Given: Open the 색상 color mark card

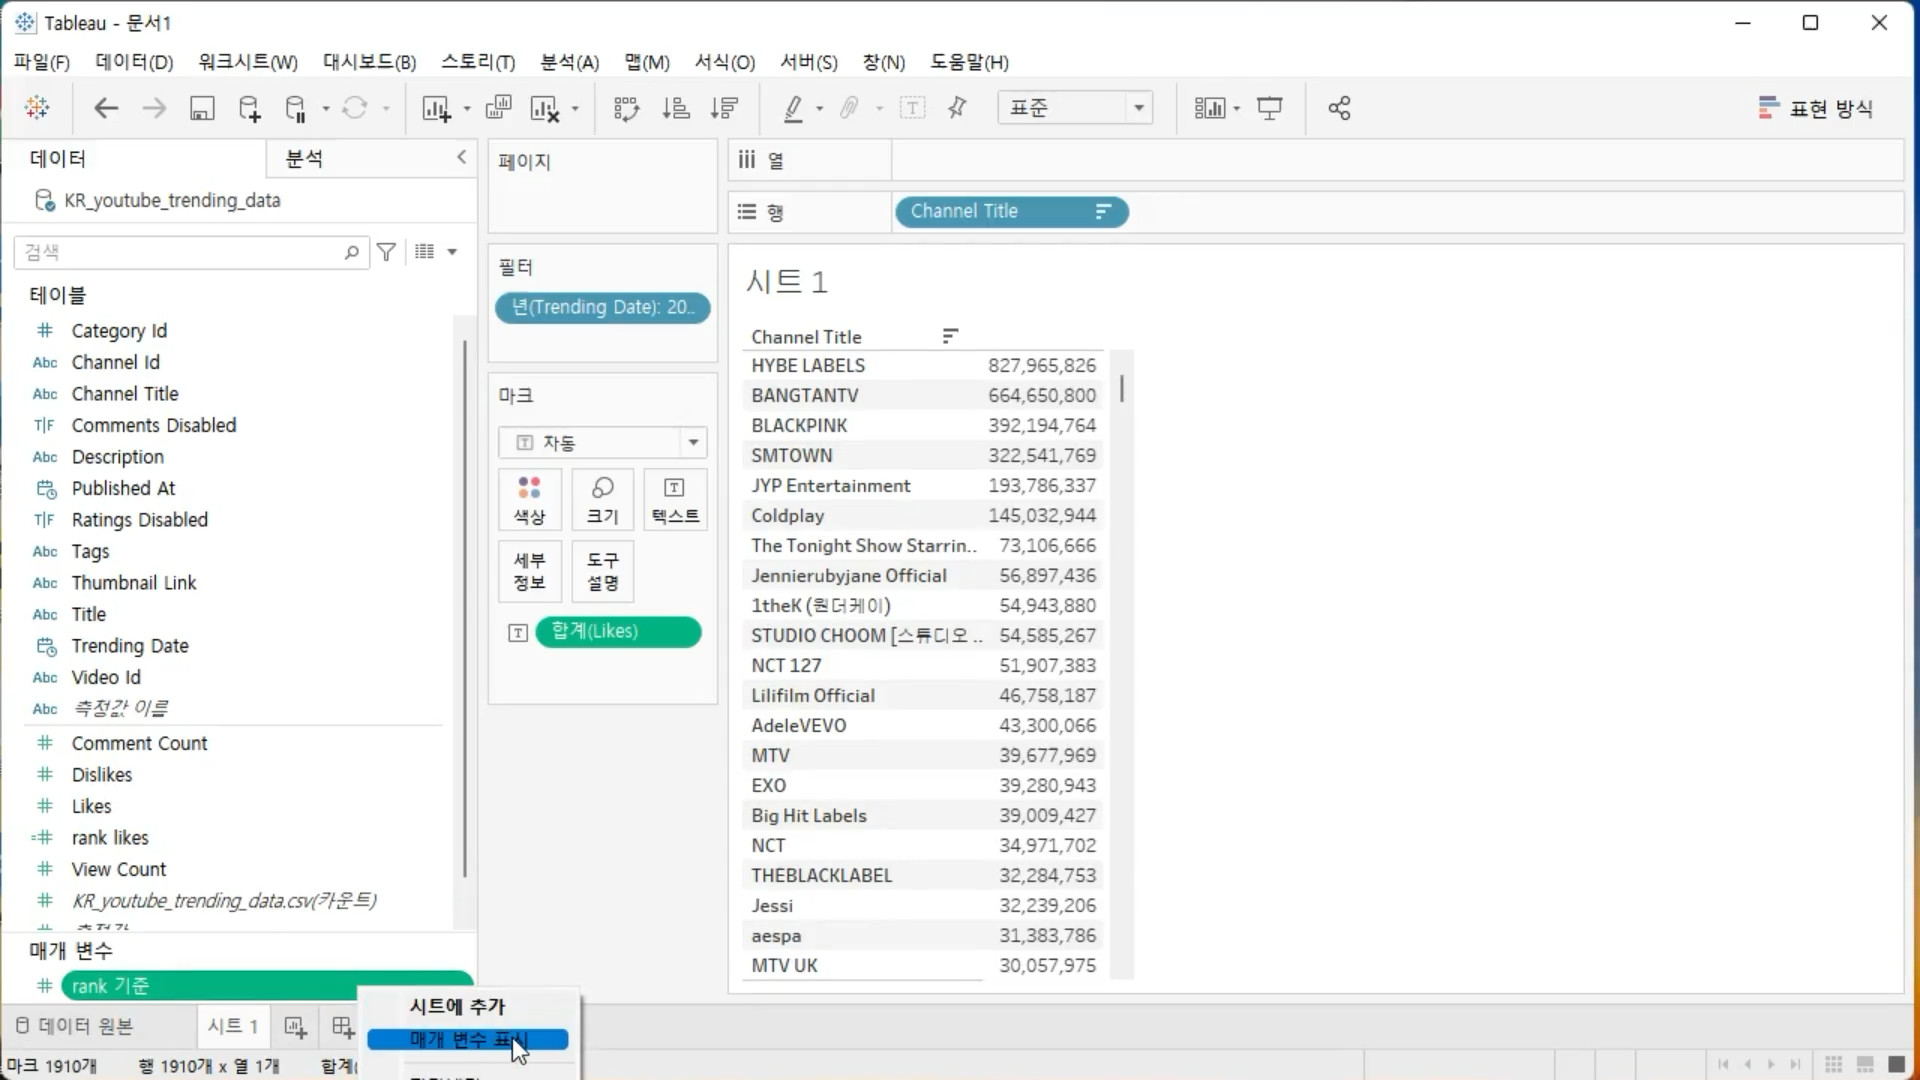Looking at the screenshot, I should 529,499.
